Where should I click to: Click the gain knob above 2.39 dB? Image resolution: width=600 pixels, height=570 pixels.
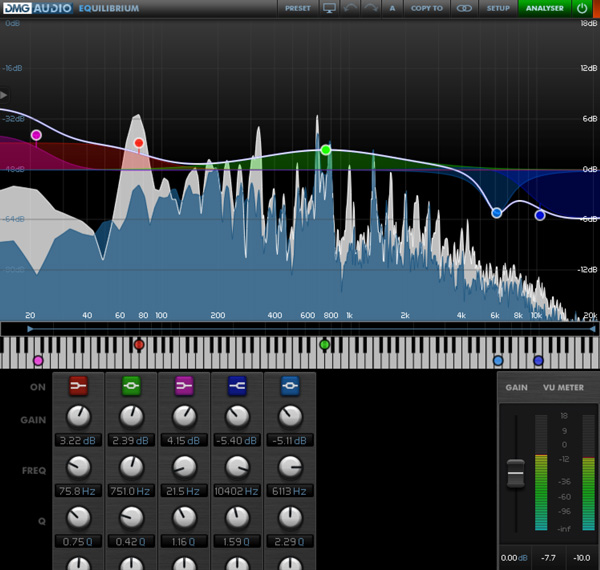click(x=131, y=417)
